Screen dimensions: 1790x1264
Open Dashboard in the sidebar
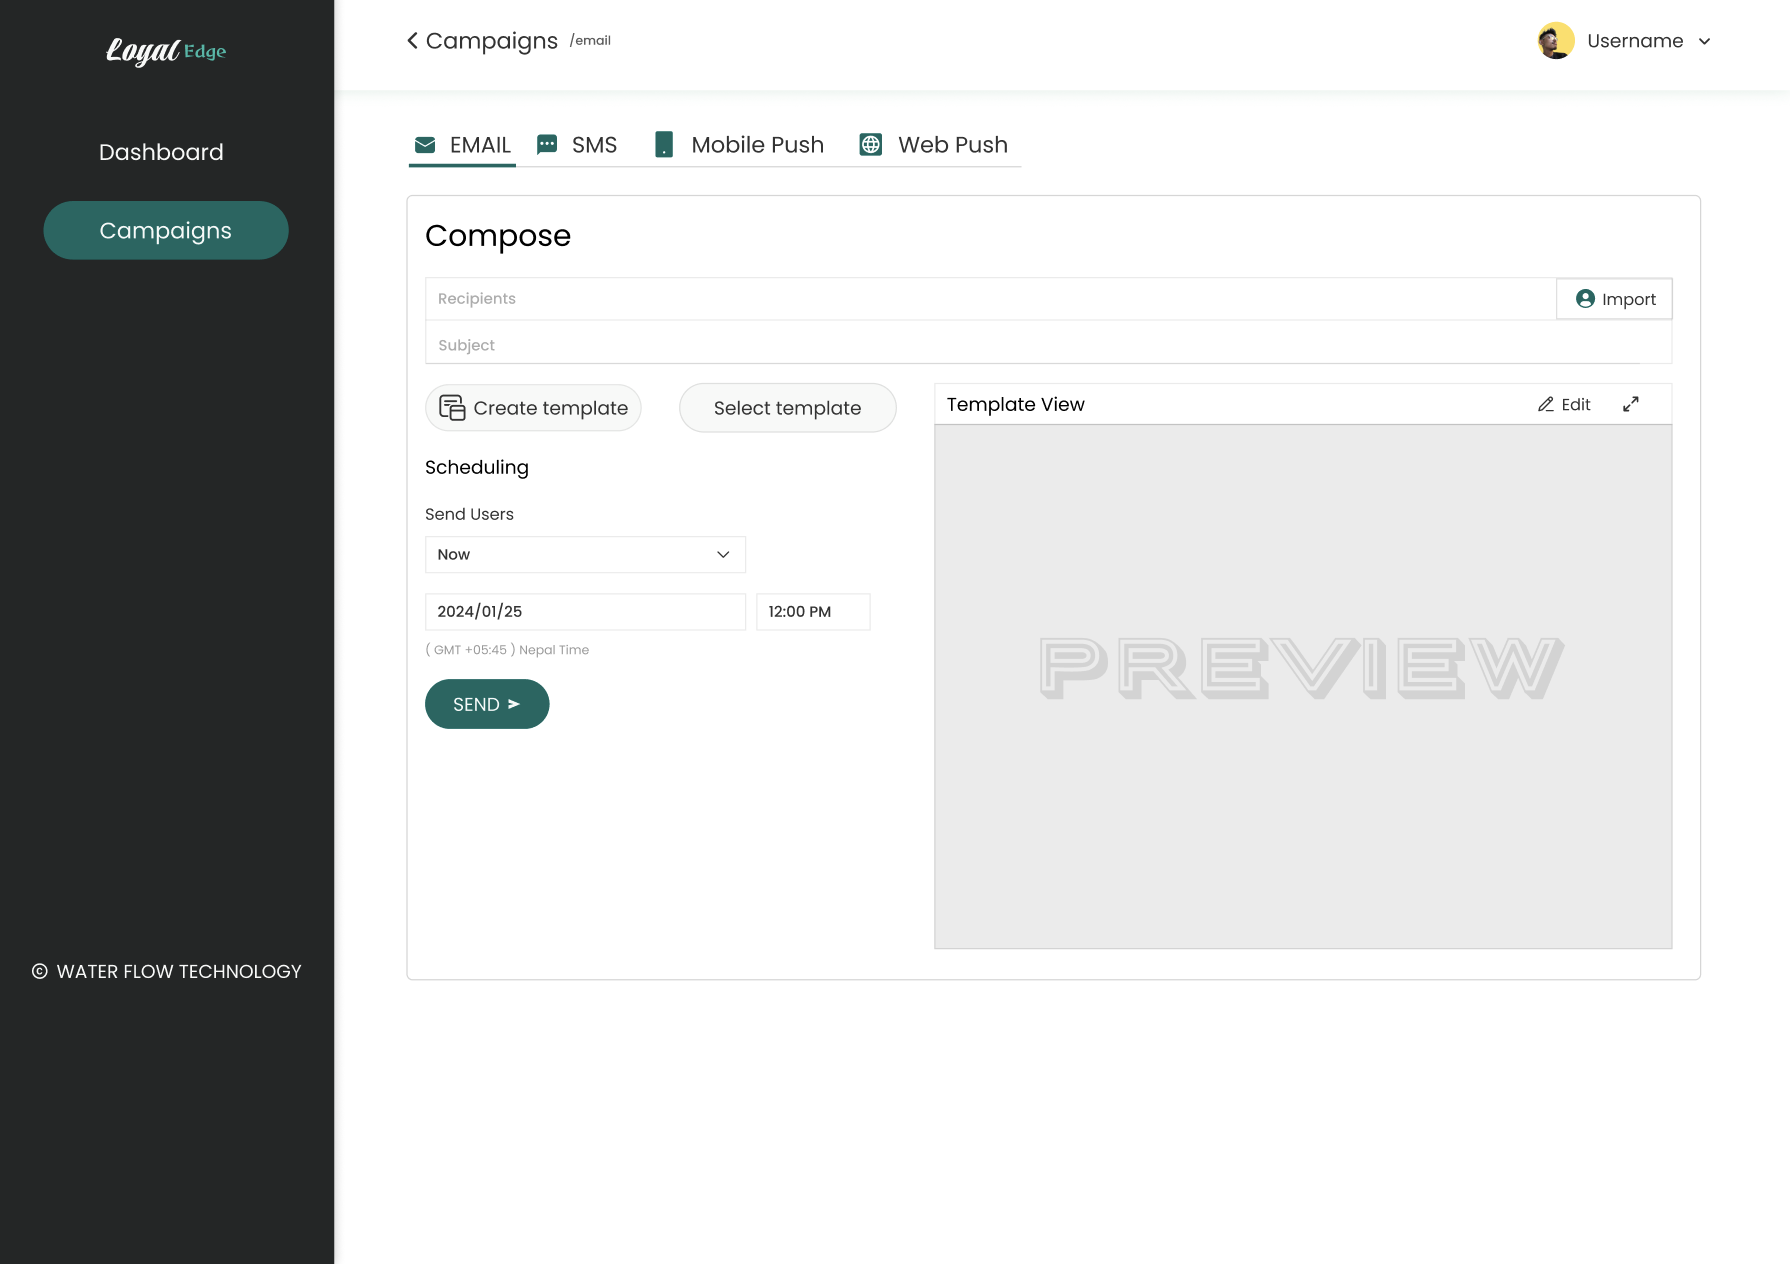[x=161, y=152]
